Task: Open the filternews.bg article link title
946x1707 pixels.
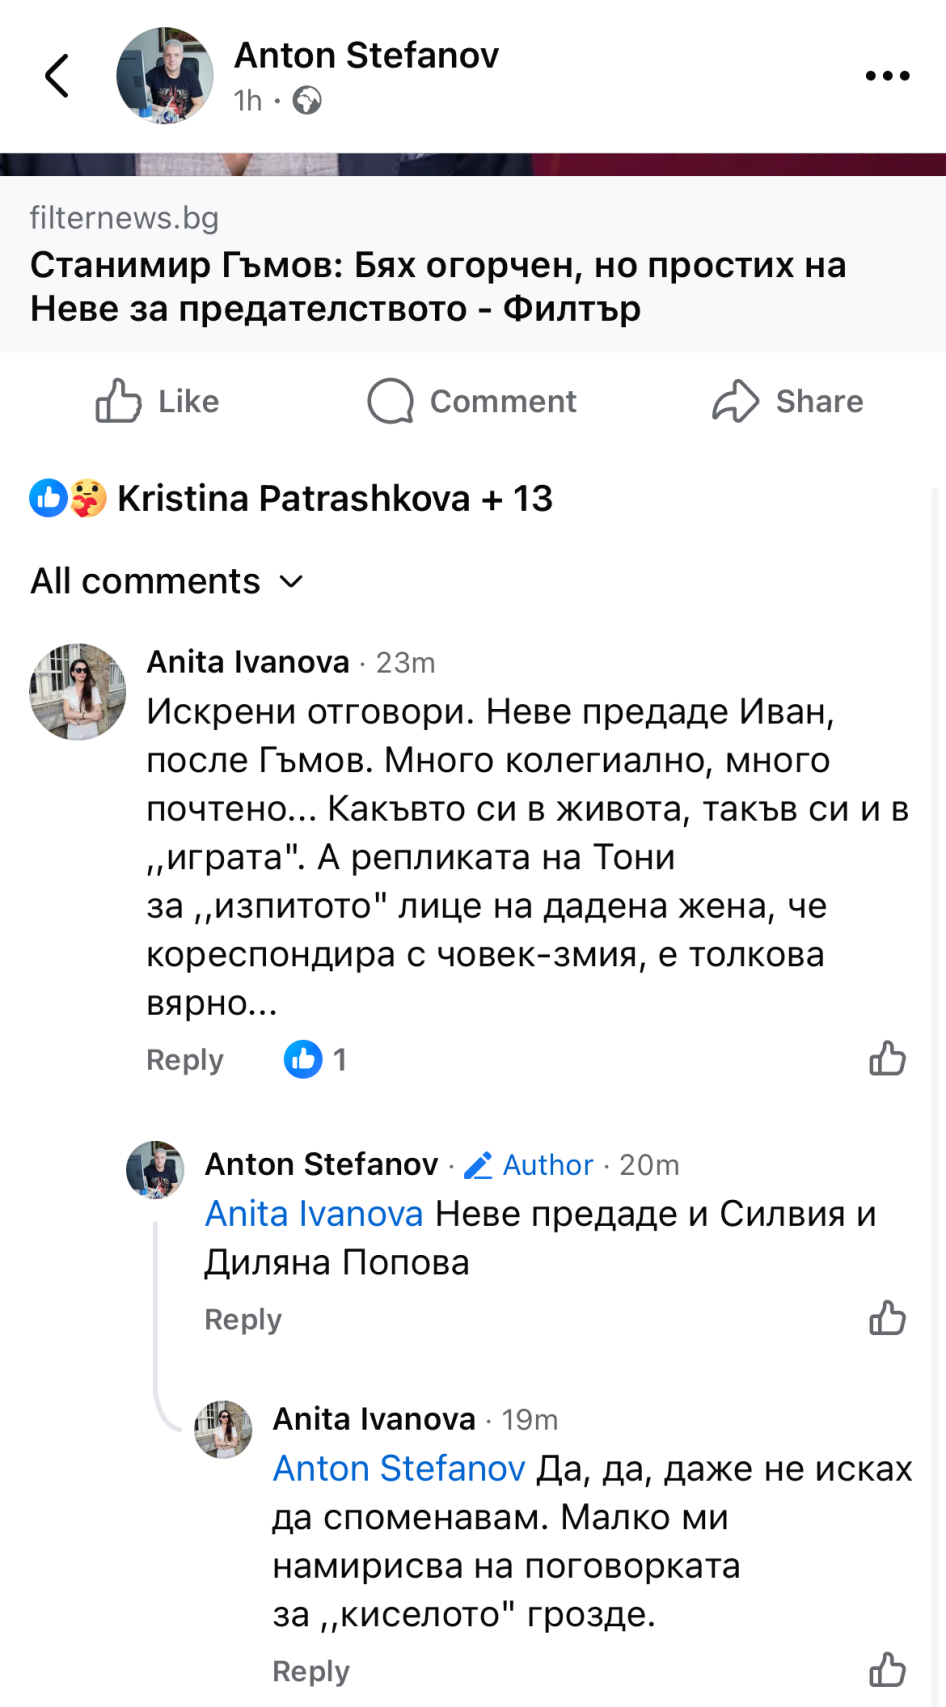Action: 438,287
